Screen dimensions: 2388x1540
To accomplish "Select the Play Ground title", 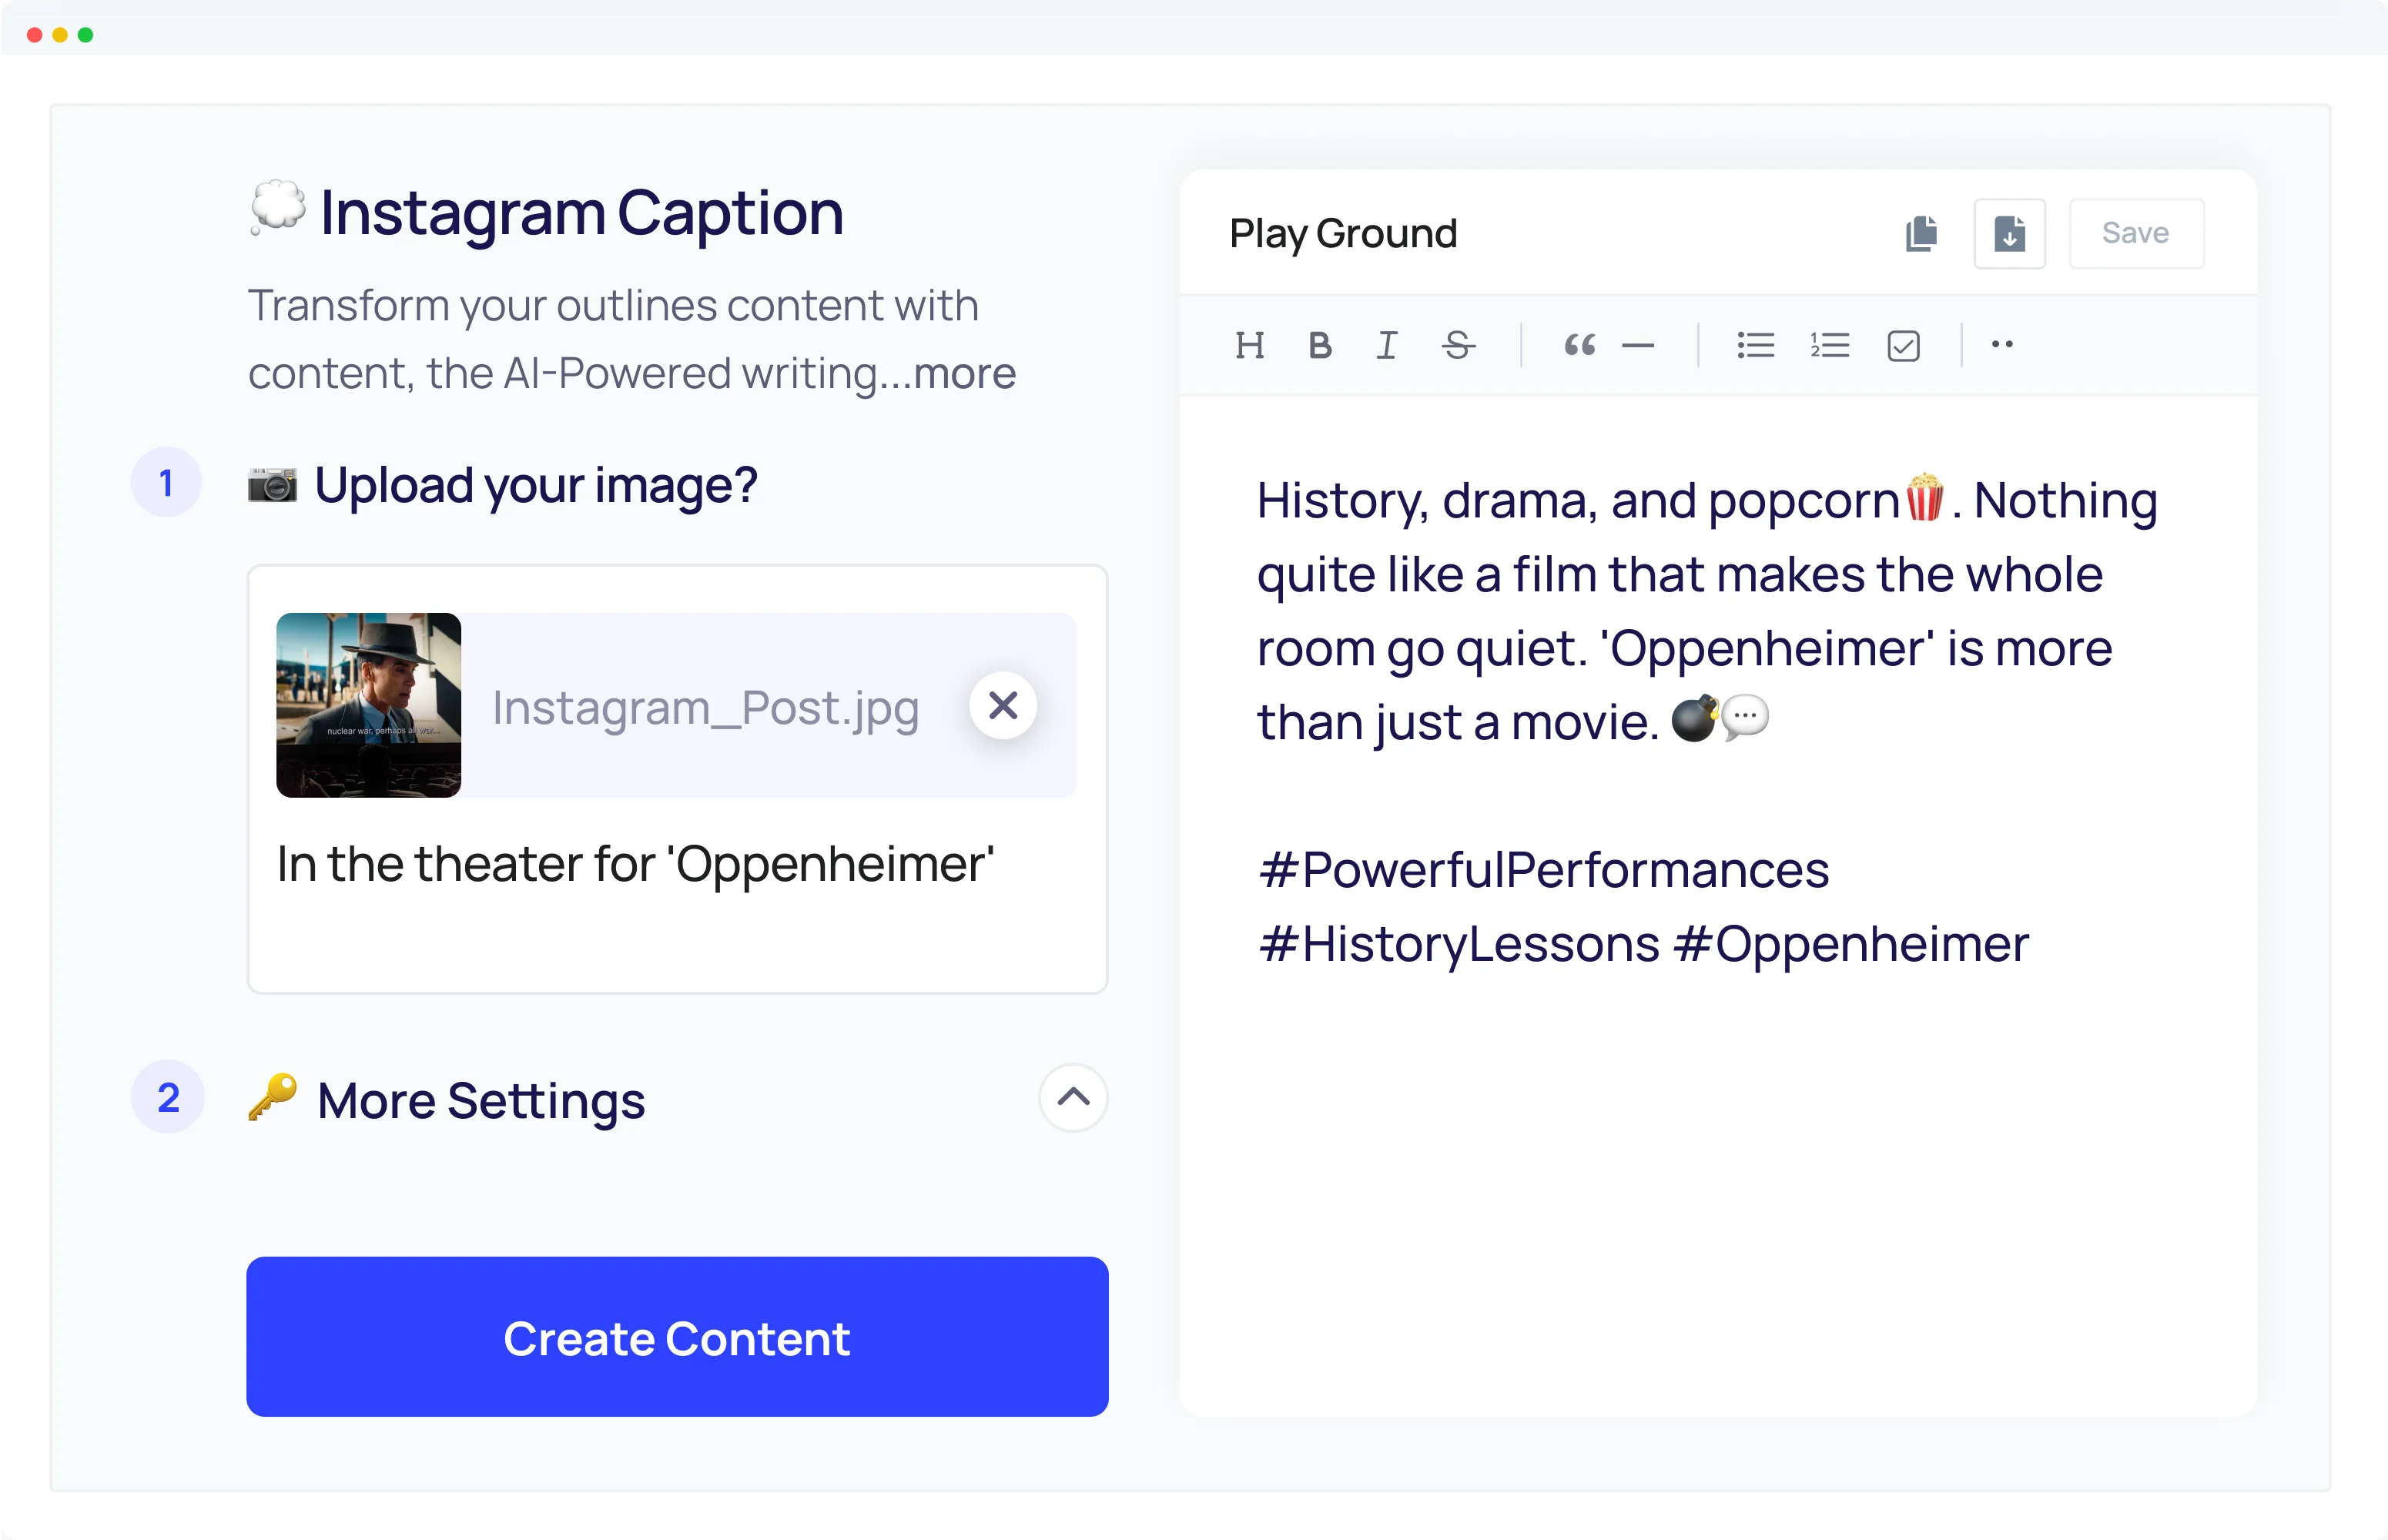I will pos(1343,233).
